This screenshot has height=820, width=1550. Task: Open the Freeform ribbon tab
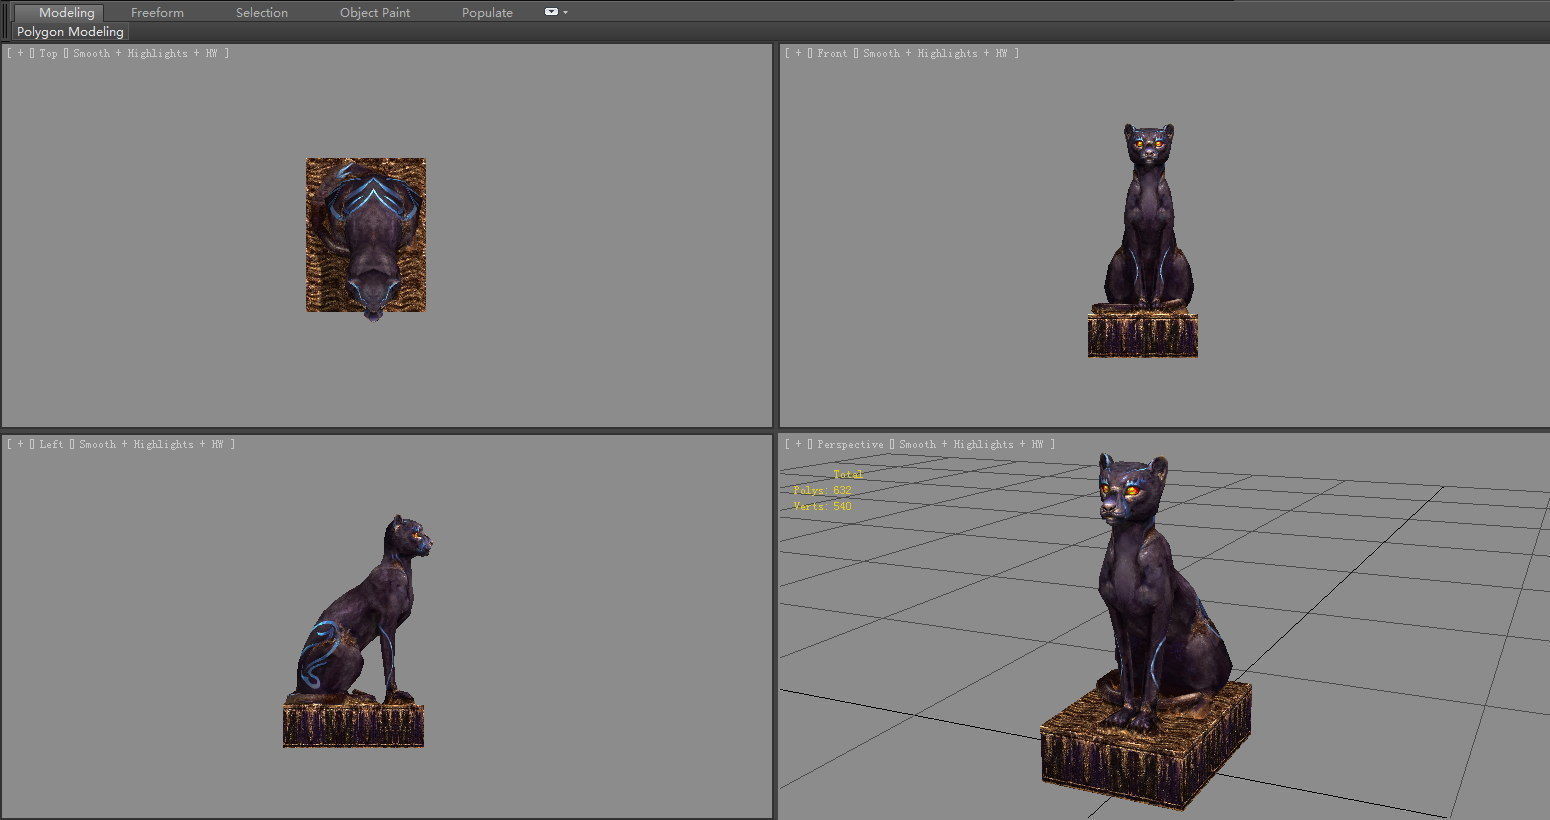[157, 13]
